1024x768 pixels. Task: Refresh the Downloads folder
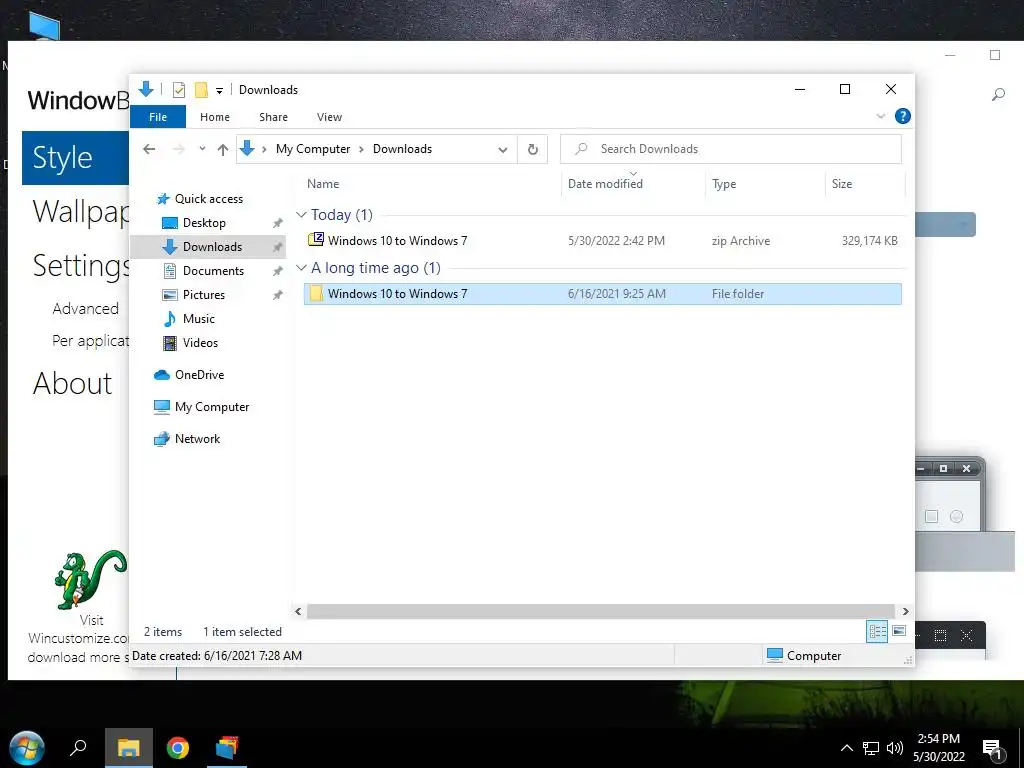click(x=533, y=150)
